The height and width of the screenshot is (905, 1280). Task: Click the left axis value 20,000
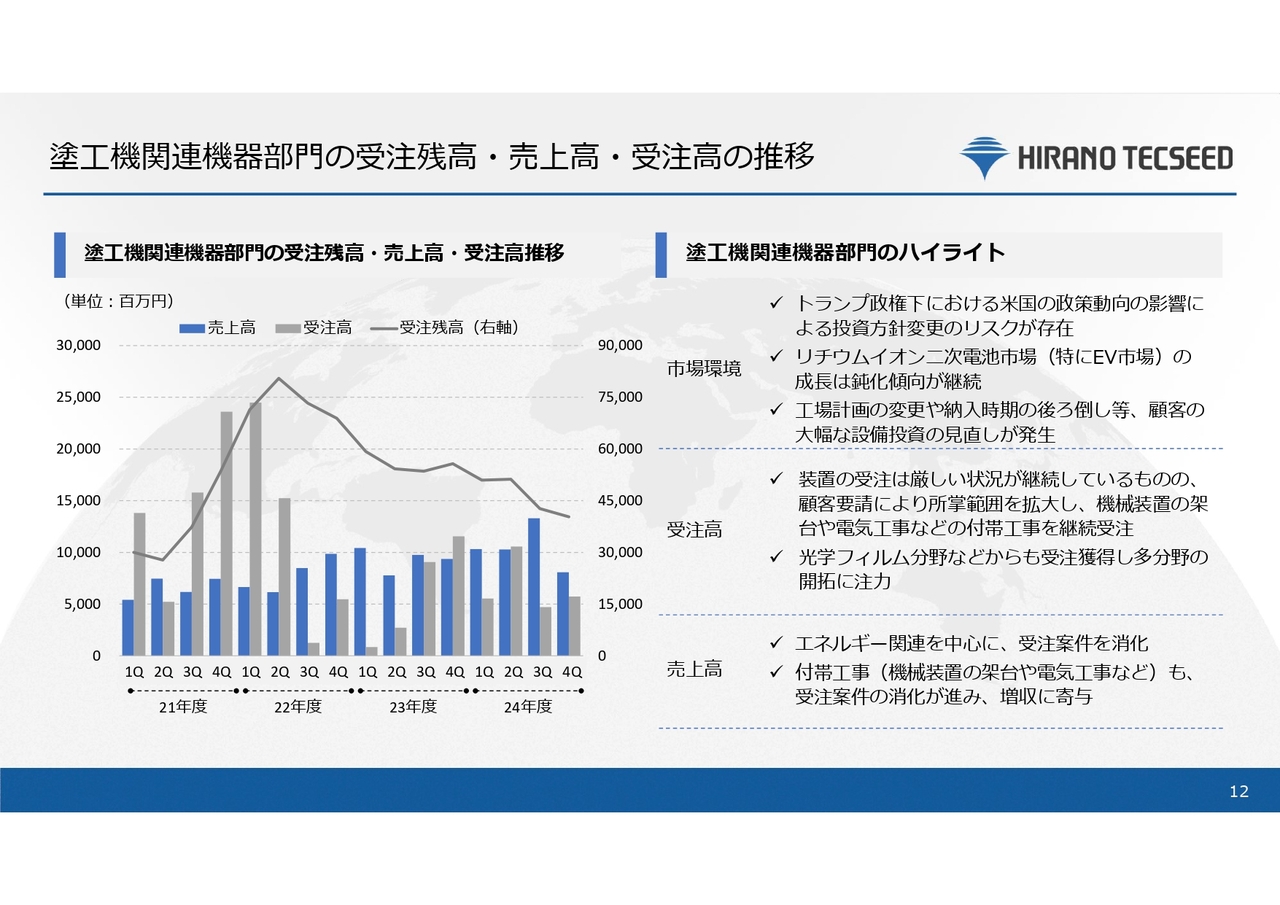78,449
